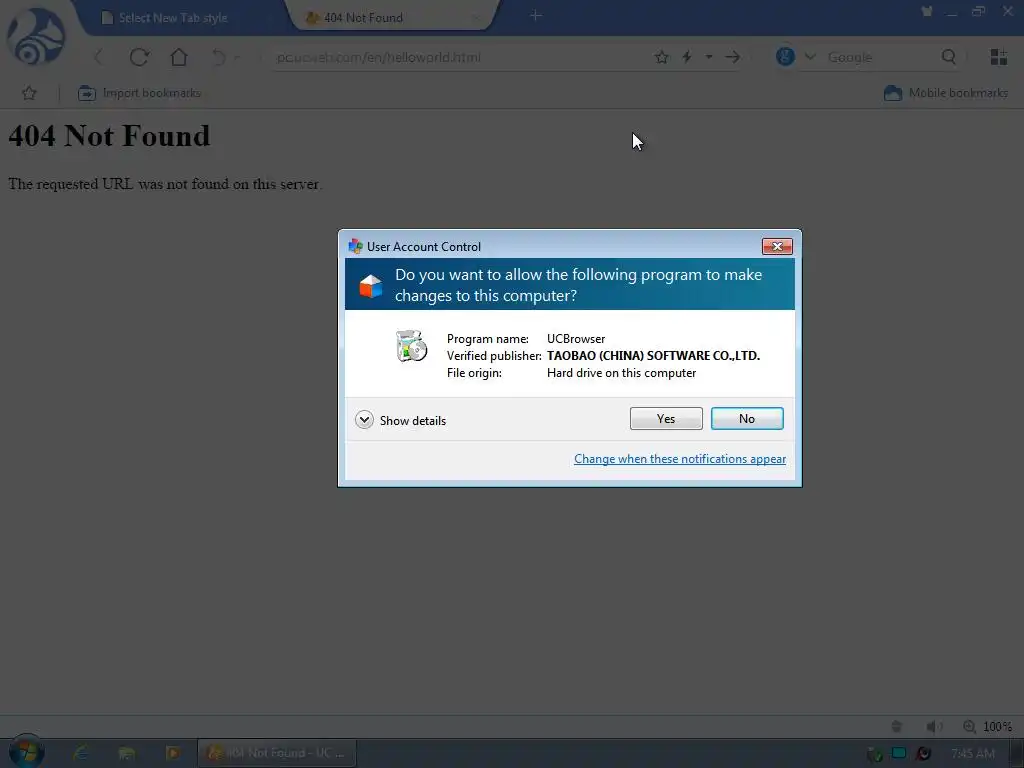Launch Internet Explorer from the taskbar
Screen dimensions: 1024x768
(81, 753)
